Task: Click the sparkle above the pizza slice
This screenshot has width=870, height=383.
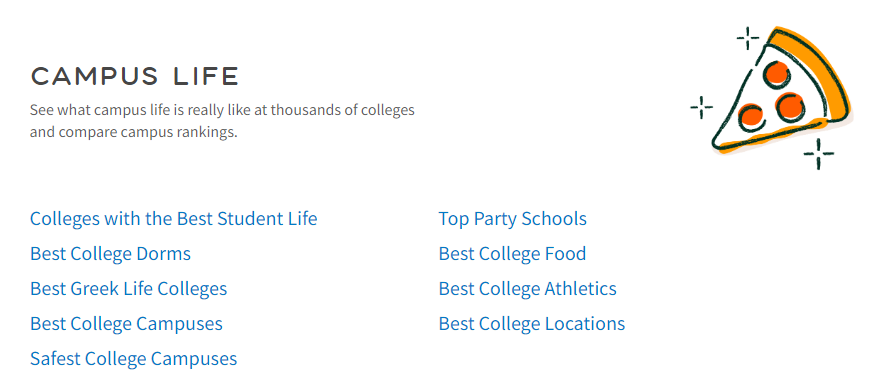Action: (748, 38)
